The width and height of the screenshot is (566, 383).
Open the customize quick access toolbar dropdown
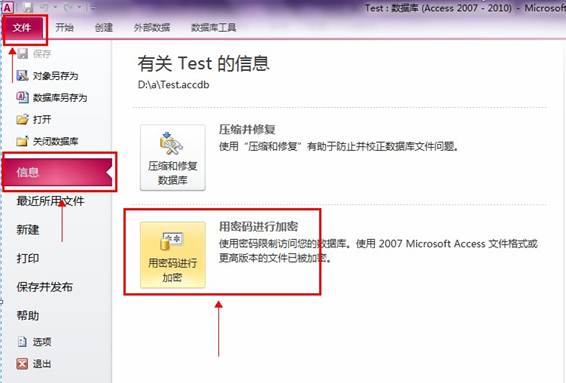[92, 7]
